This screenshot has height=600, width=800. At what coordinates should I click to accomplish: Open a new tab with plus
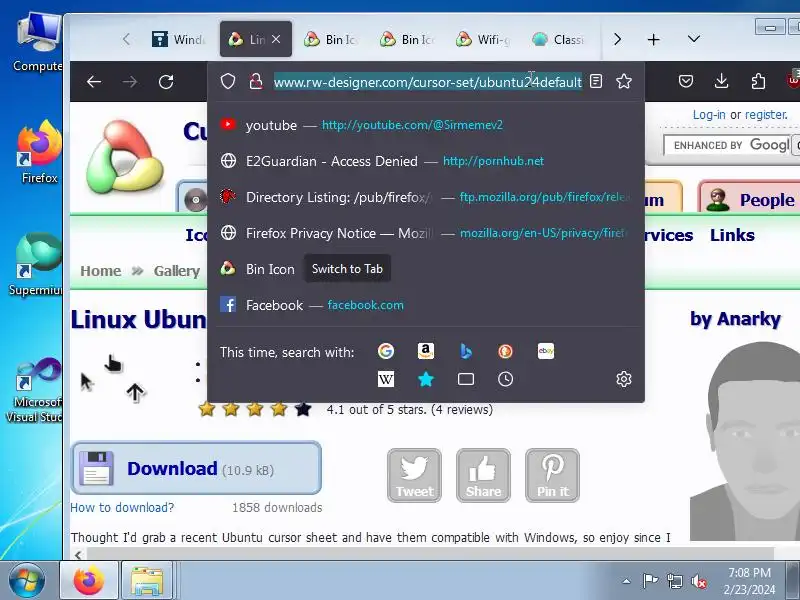654,39
